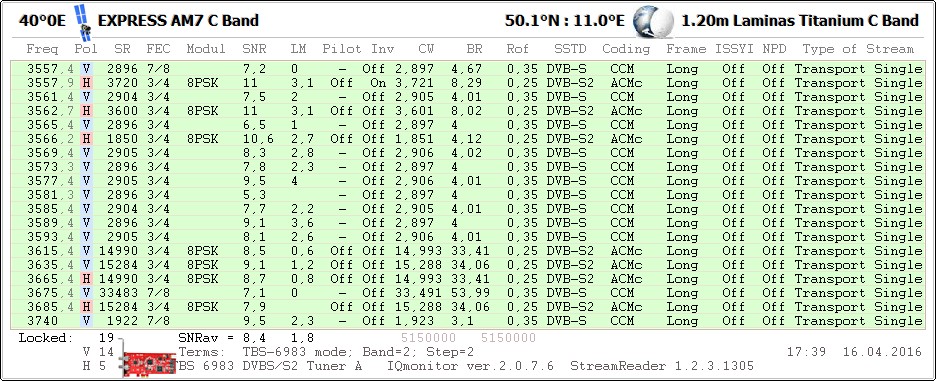Click the StreamReader 1.2.3.1305 text
Screen dimensions: 936x381
(662, 366)
